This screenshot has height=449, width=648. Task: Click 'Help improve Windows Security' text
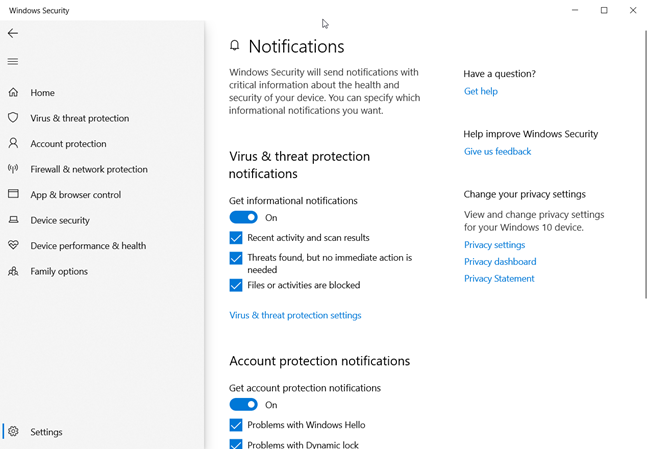tap(531, 134)
